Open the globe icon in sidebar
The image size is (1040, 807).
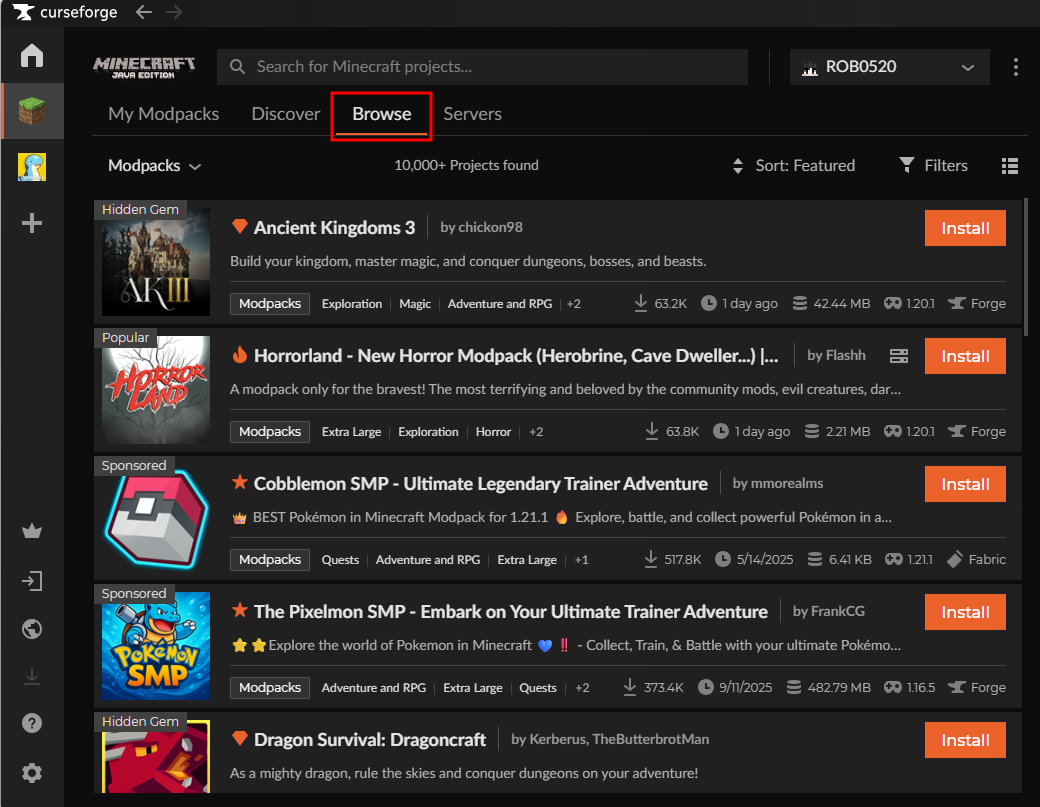click(32, 629)
